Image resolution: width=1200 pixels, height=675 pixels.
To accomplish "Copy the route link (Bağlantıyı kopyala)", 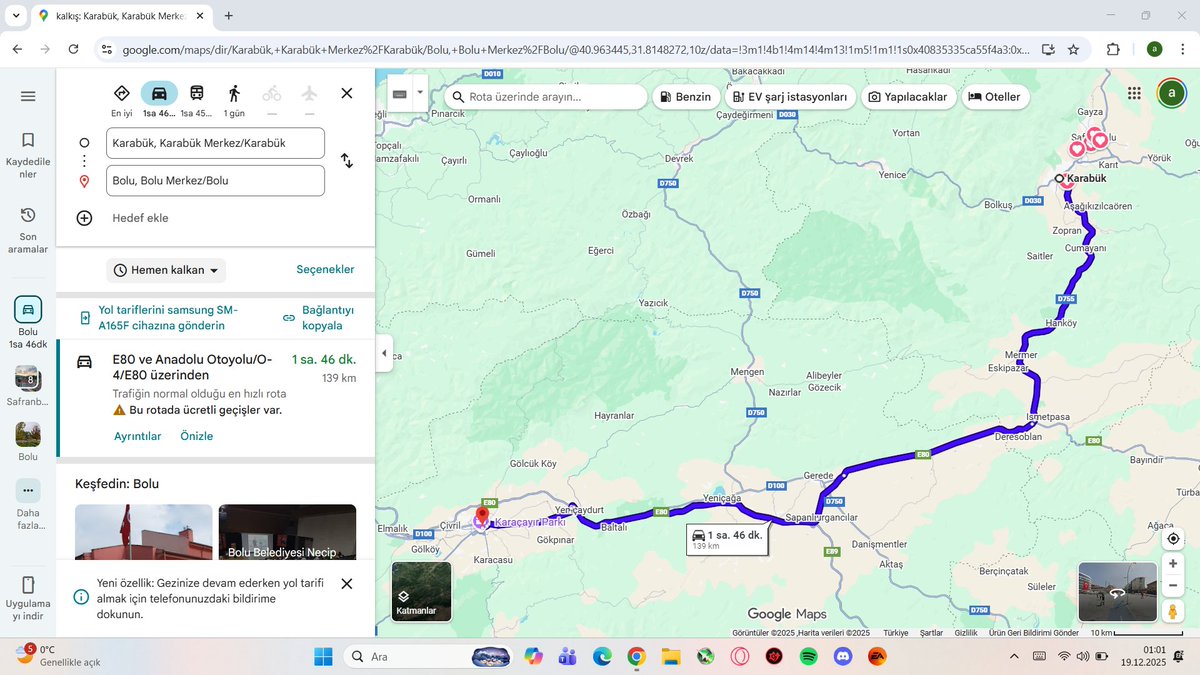I will (318, 318).
